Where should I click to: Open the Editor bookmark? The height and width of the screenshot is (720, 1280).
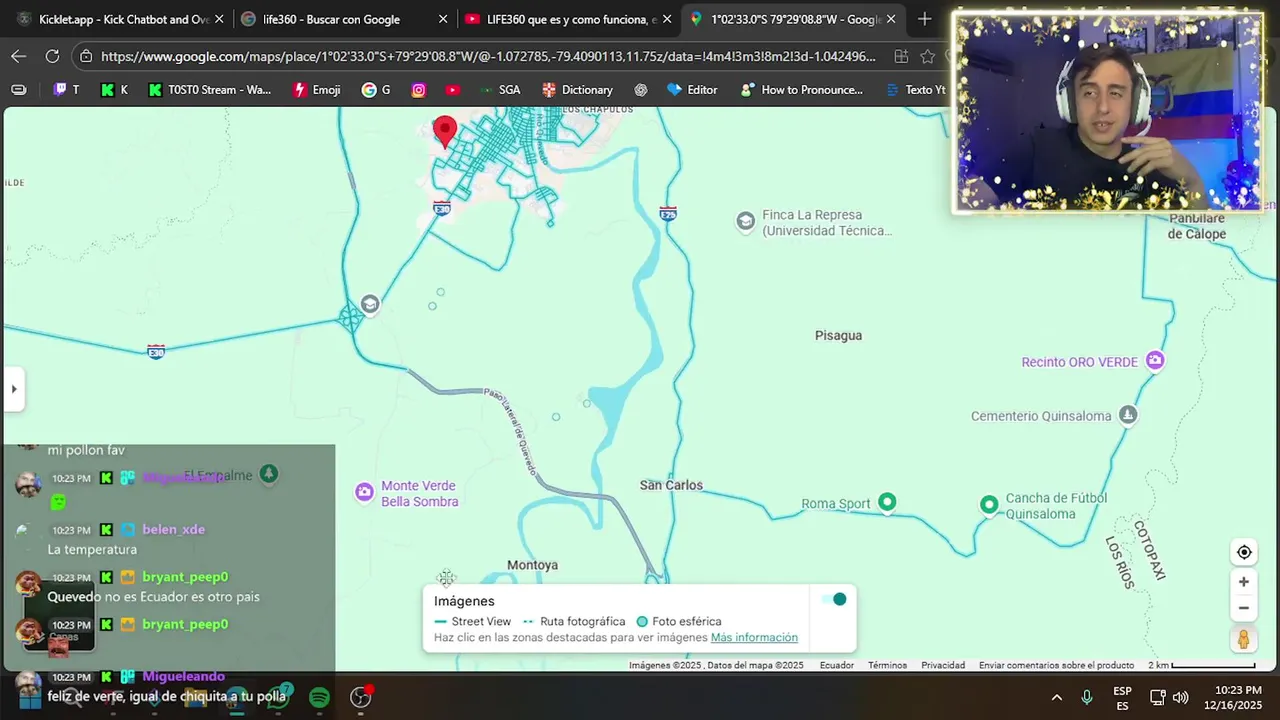pos(692,89)
